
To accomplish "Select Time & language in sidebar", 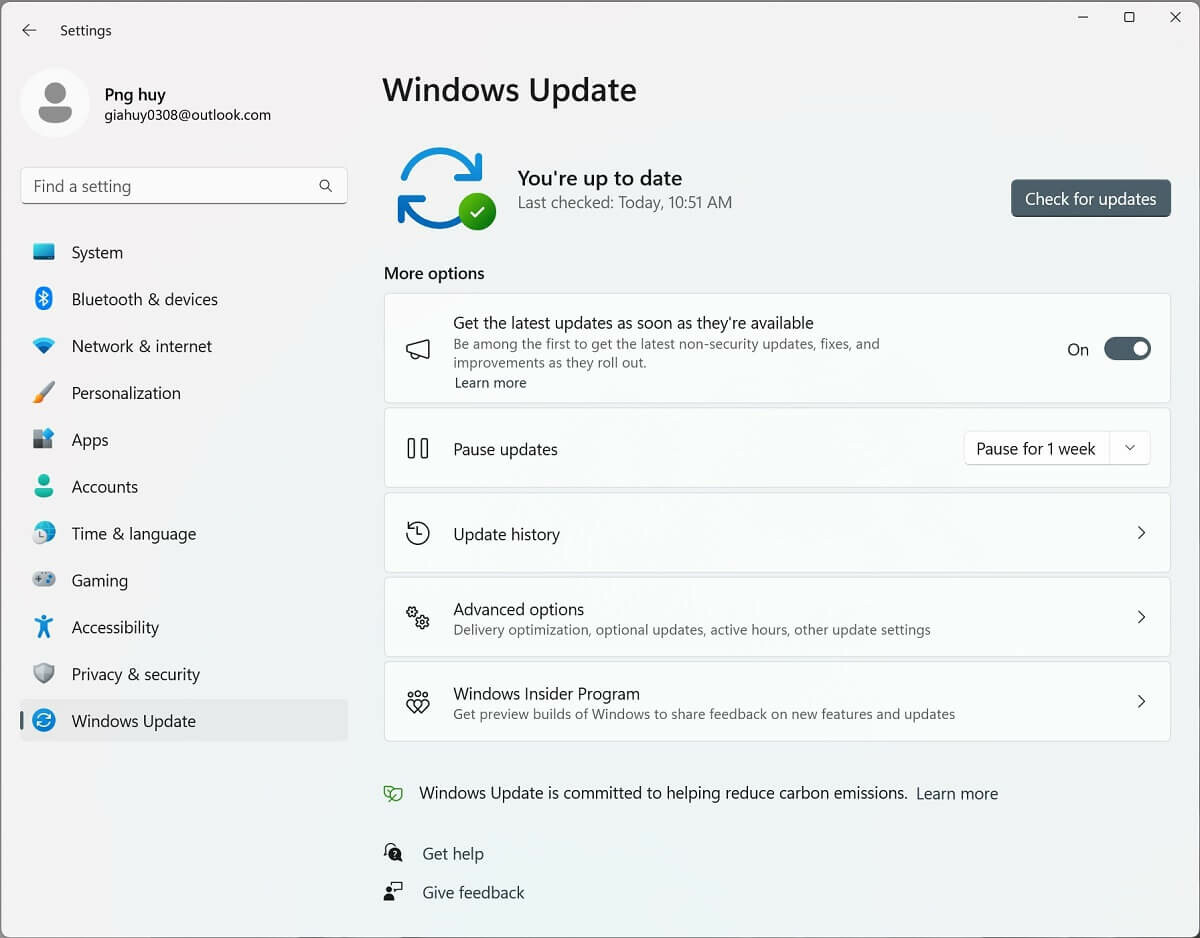I will coord(133,534).
